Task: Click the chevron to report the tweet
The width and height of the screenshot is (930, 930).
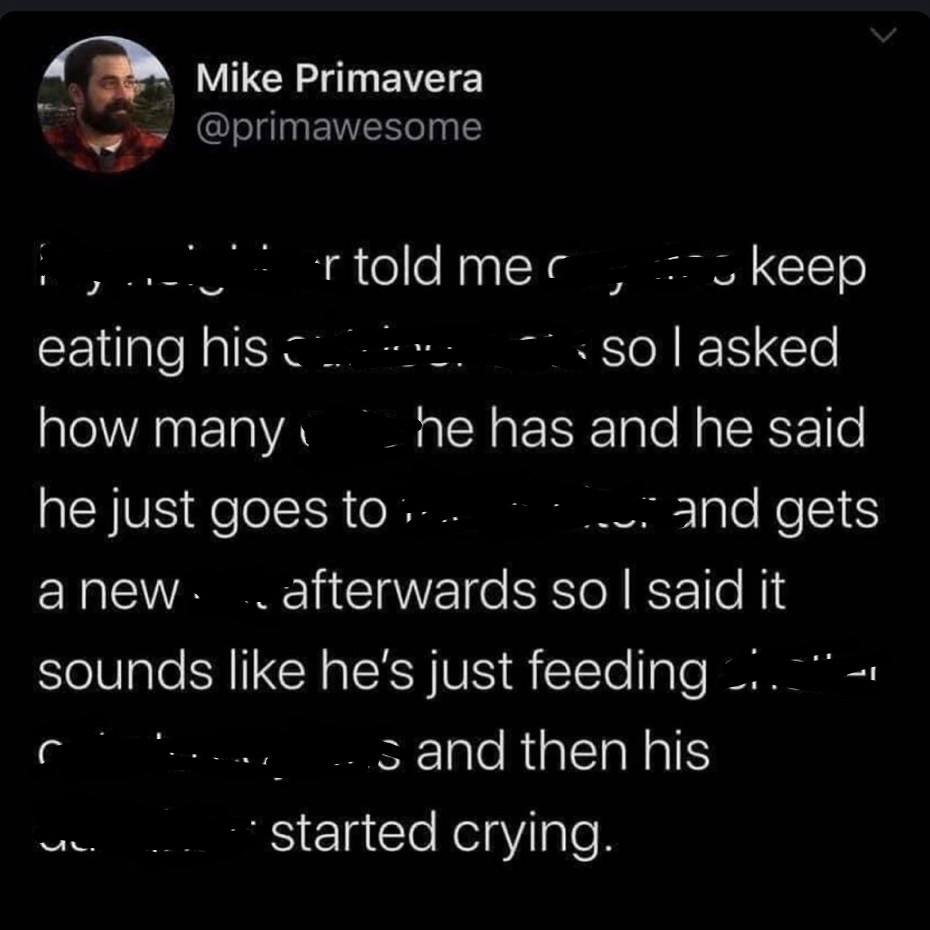Action: tap(883, 35)
